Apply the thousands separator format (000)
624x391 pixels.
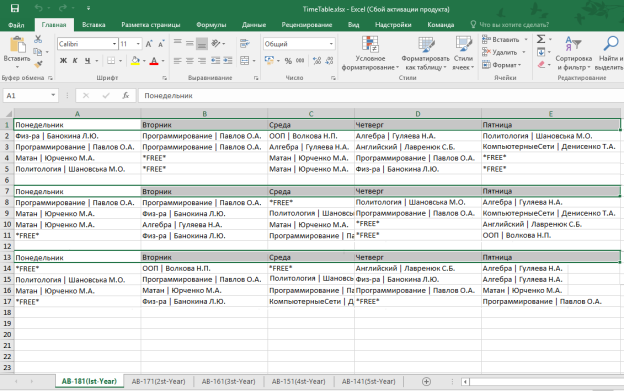(x=300, y=61)
